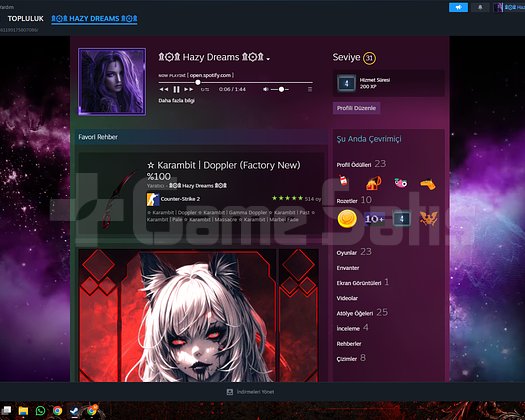Skip to the previous track

163,89
